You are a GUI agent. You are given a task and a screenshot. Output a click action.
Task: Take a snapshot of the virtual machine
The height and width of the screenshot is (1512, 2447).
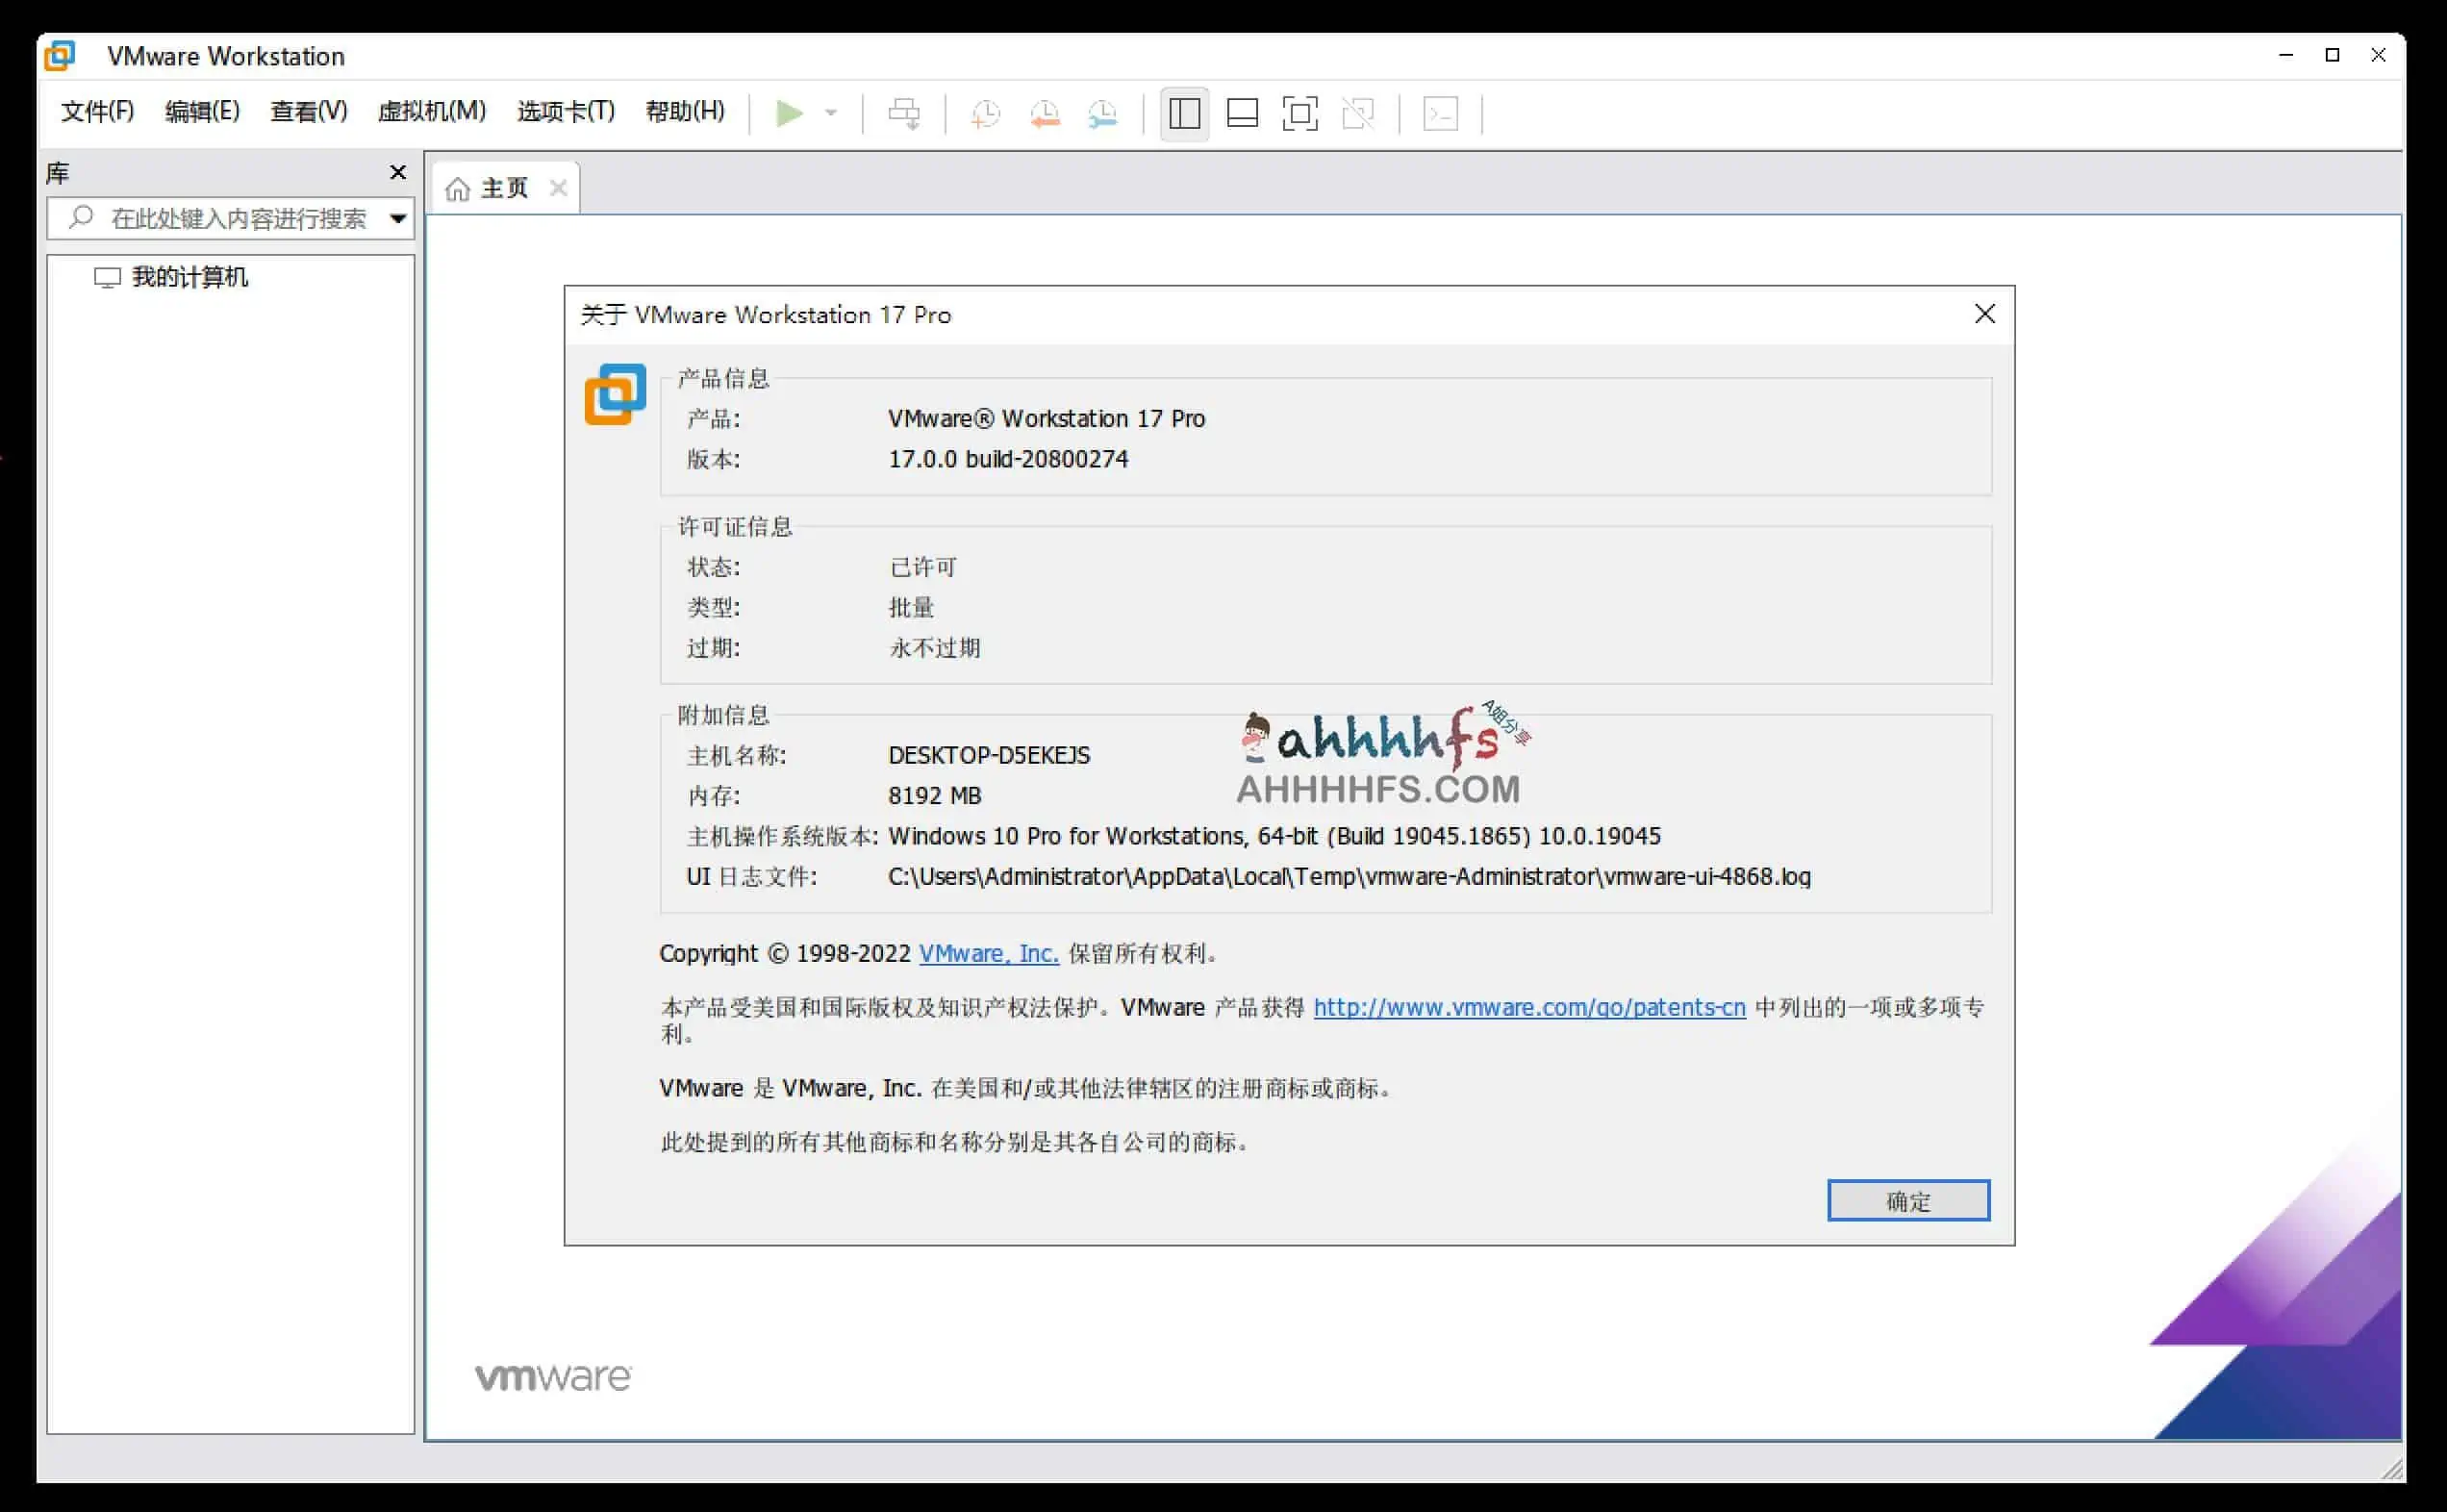coord(985,113)
